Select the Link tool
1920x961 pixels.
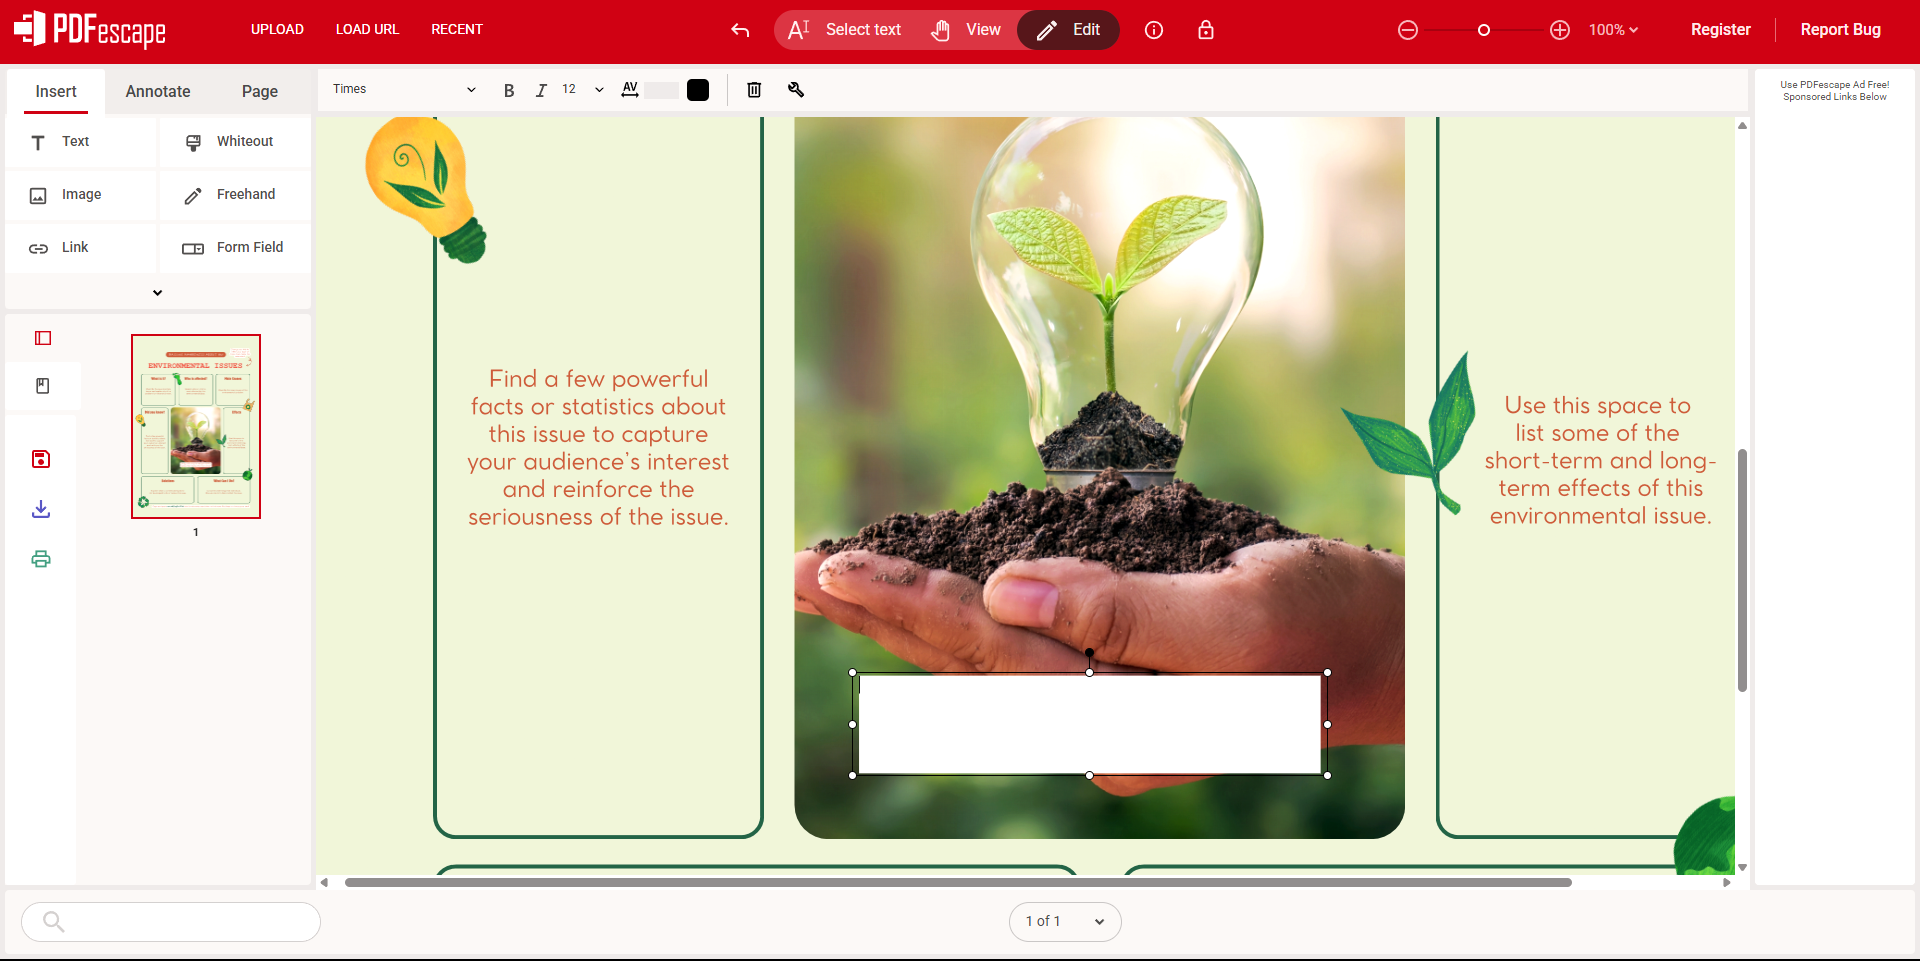pos(81,248)
